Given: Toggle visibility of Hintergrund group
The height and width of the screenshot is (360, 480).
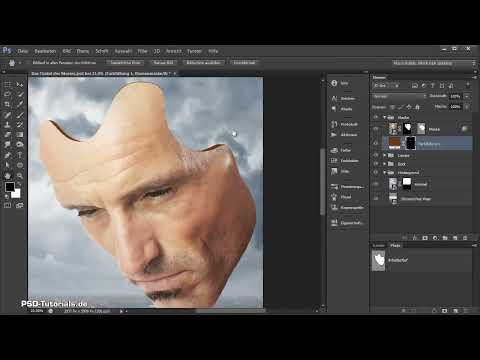Looking at the screenshot, I should point(376,173).
